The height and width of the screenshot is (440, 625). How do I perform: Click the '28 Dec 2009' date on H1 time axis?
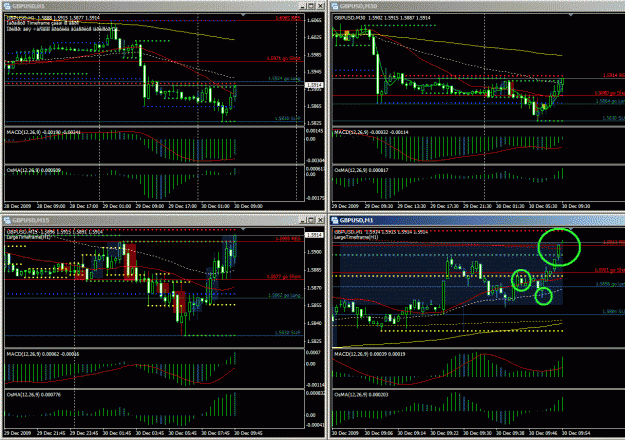[18, 206]
